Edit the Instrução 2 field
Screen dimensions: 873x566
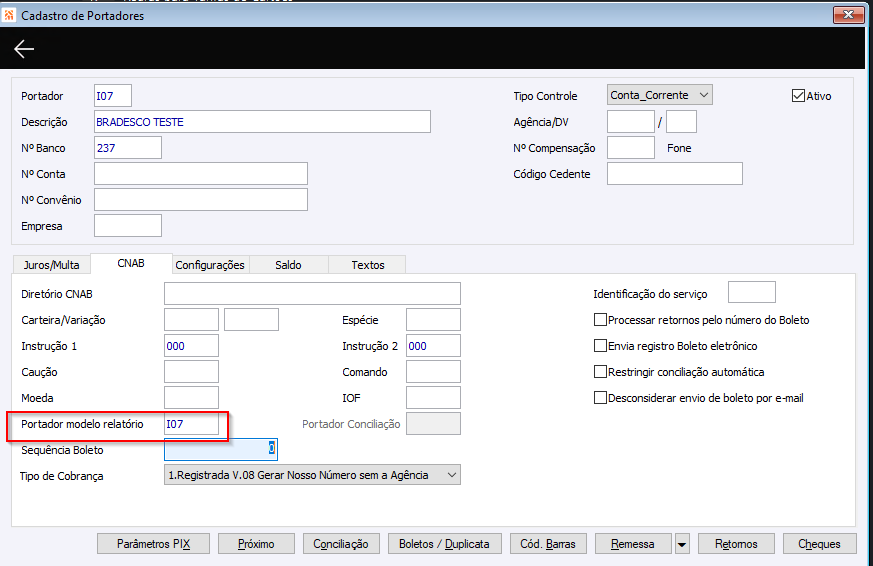pos(434,346)
